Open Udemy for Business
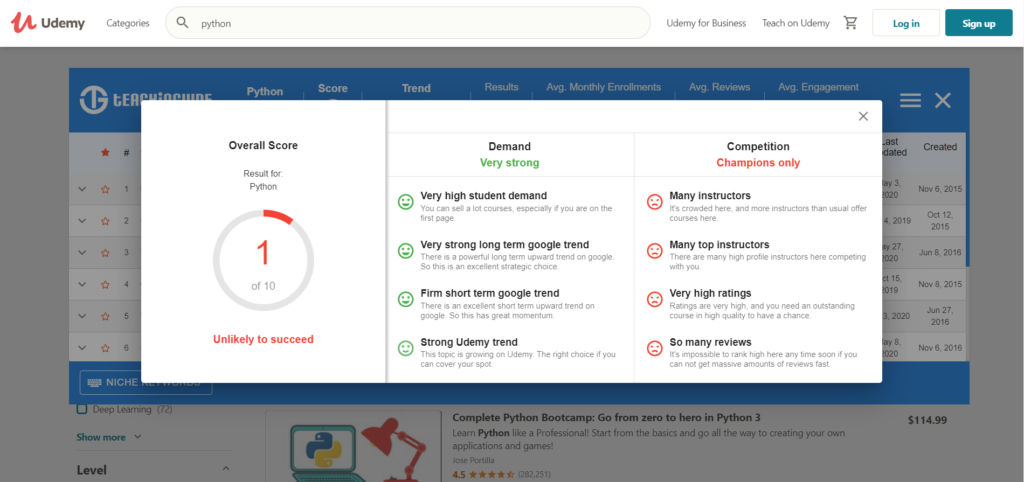The height and width of the screenshot is (482, 1024). (x=706, y=23)
